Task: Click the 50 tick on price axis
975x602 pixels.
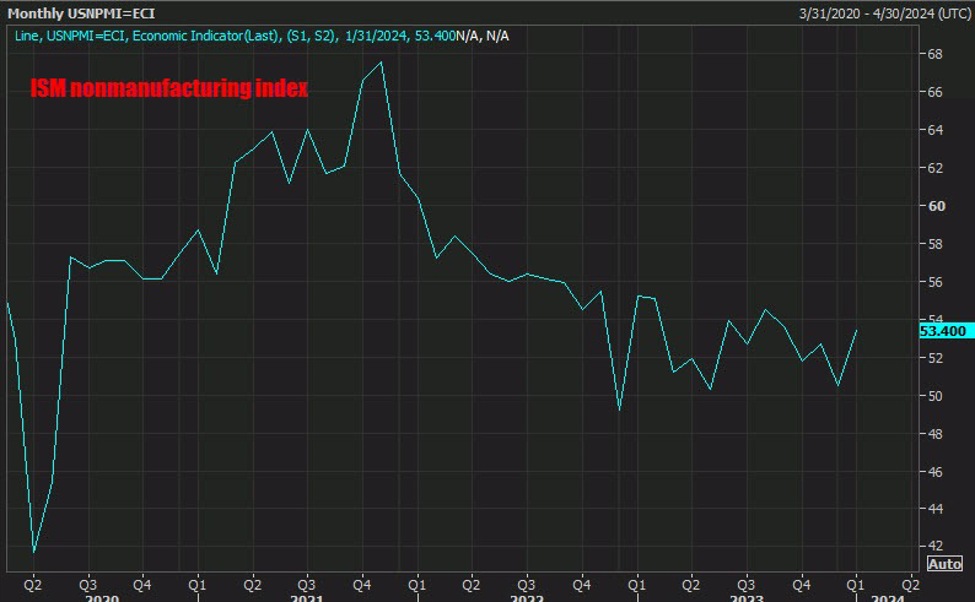Action: point(935,396)
